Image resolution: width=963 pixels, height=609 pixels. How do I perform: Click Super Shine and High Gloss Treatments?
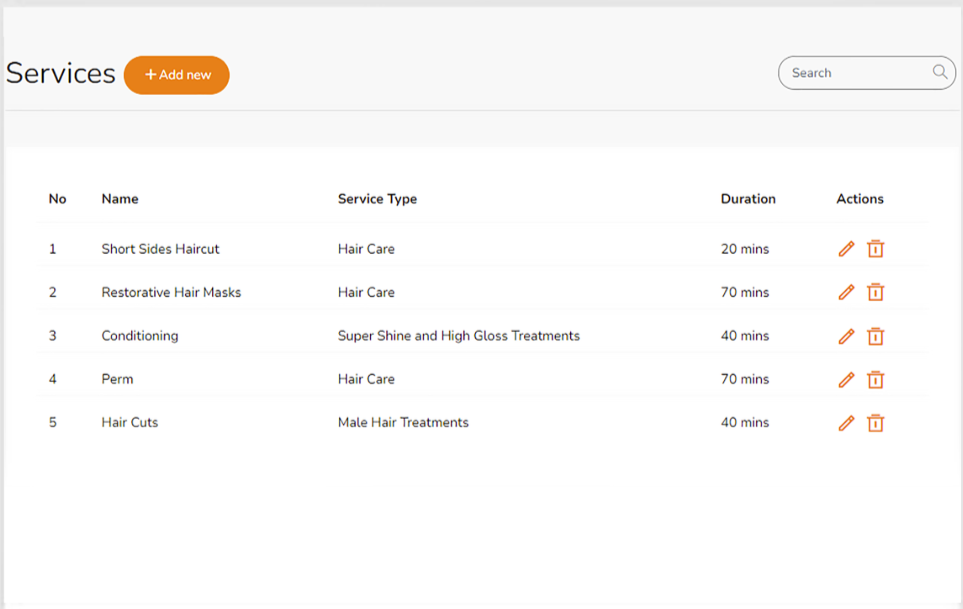(x=458, y=336)
